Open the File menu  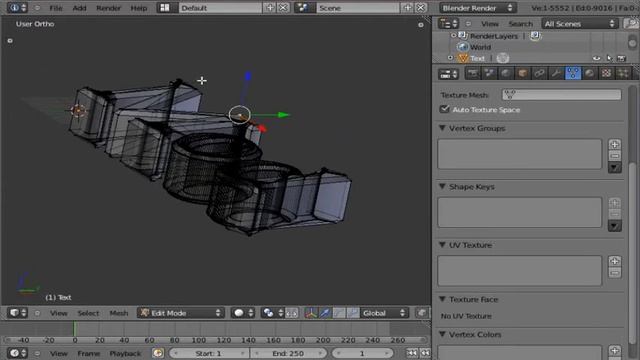(56, 8)
